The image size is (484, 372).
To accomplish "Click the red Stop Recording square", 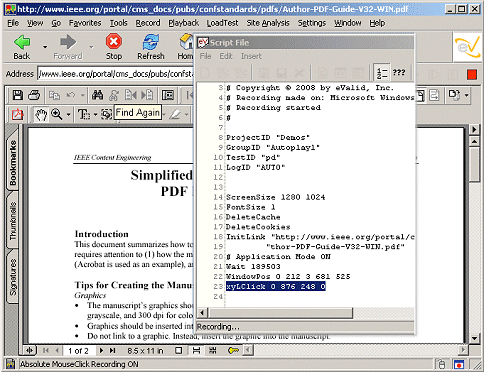I will (x=472, y=74).
